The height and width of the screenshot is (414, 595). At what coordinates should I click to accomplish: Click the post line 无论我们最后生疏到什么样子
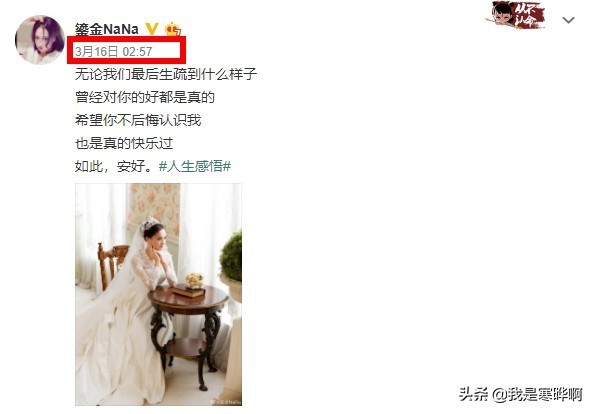[166, 74]
